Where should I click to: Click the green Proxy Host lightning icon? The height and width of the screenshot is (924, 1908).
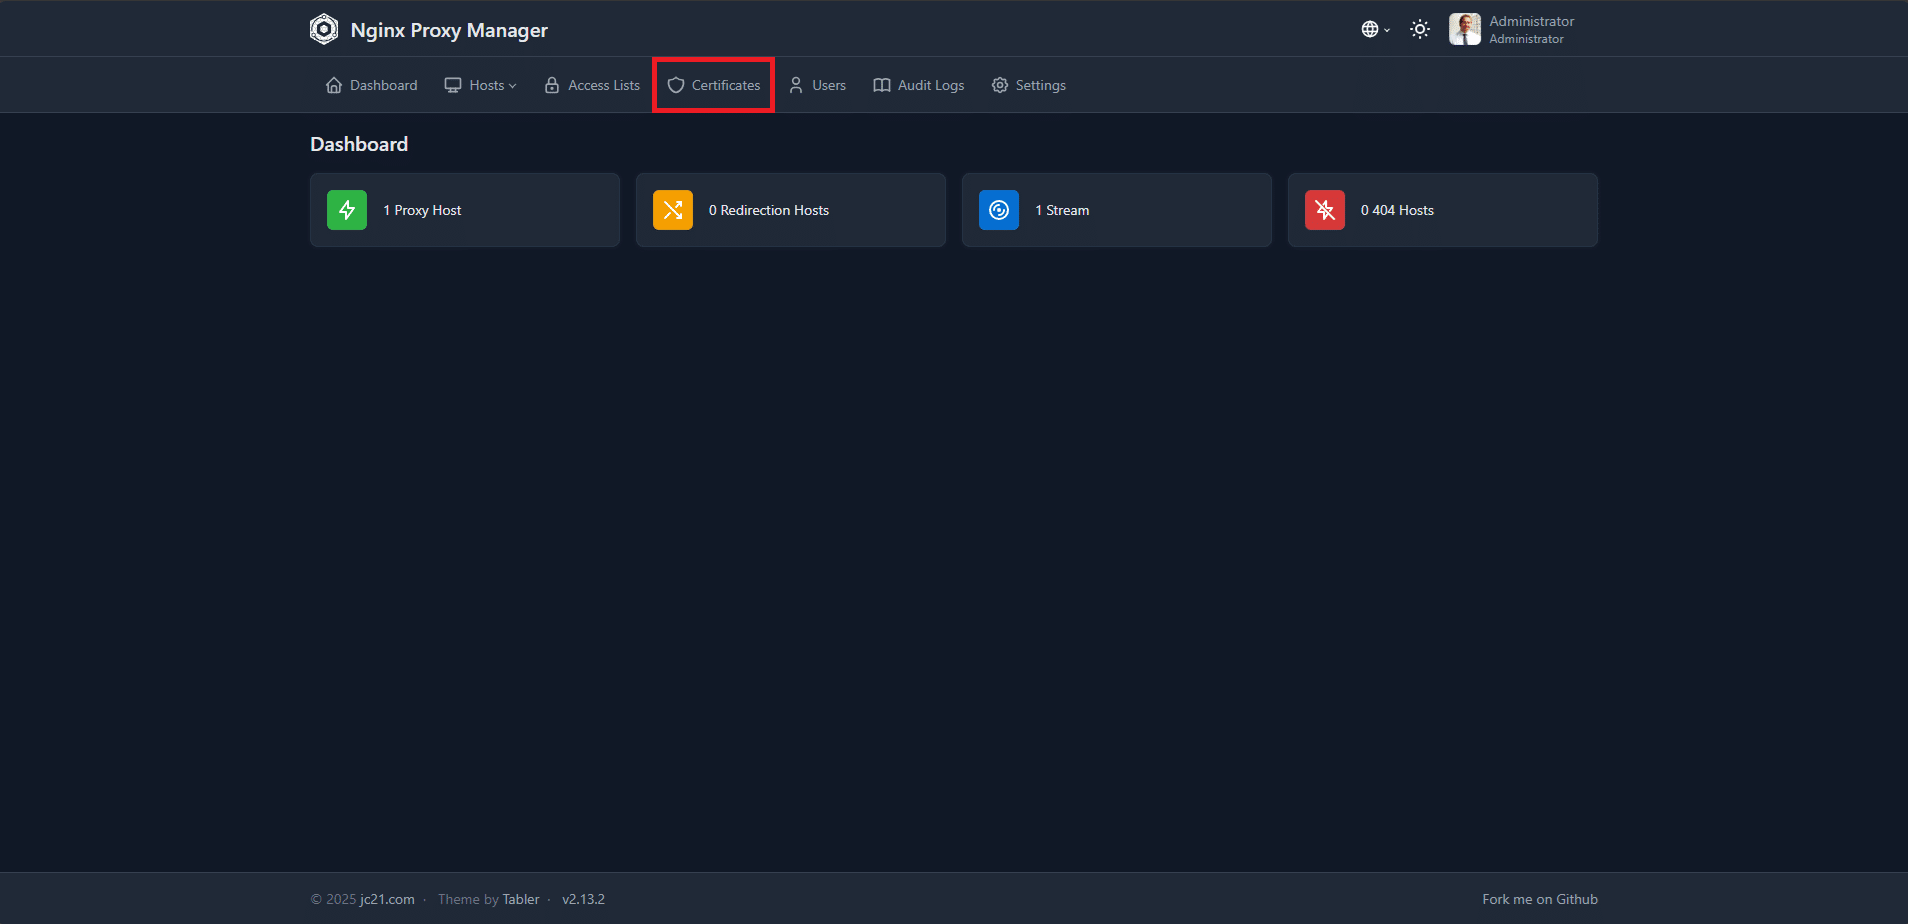click(347, 210)
